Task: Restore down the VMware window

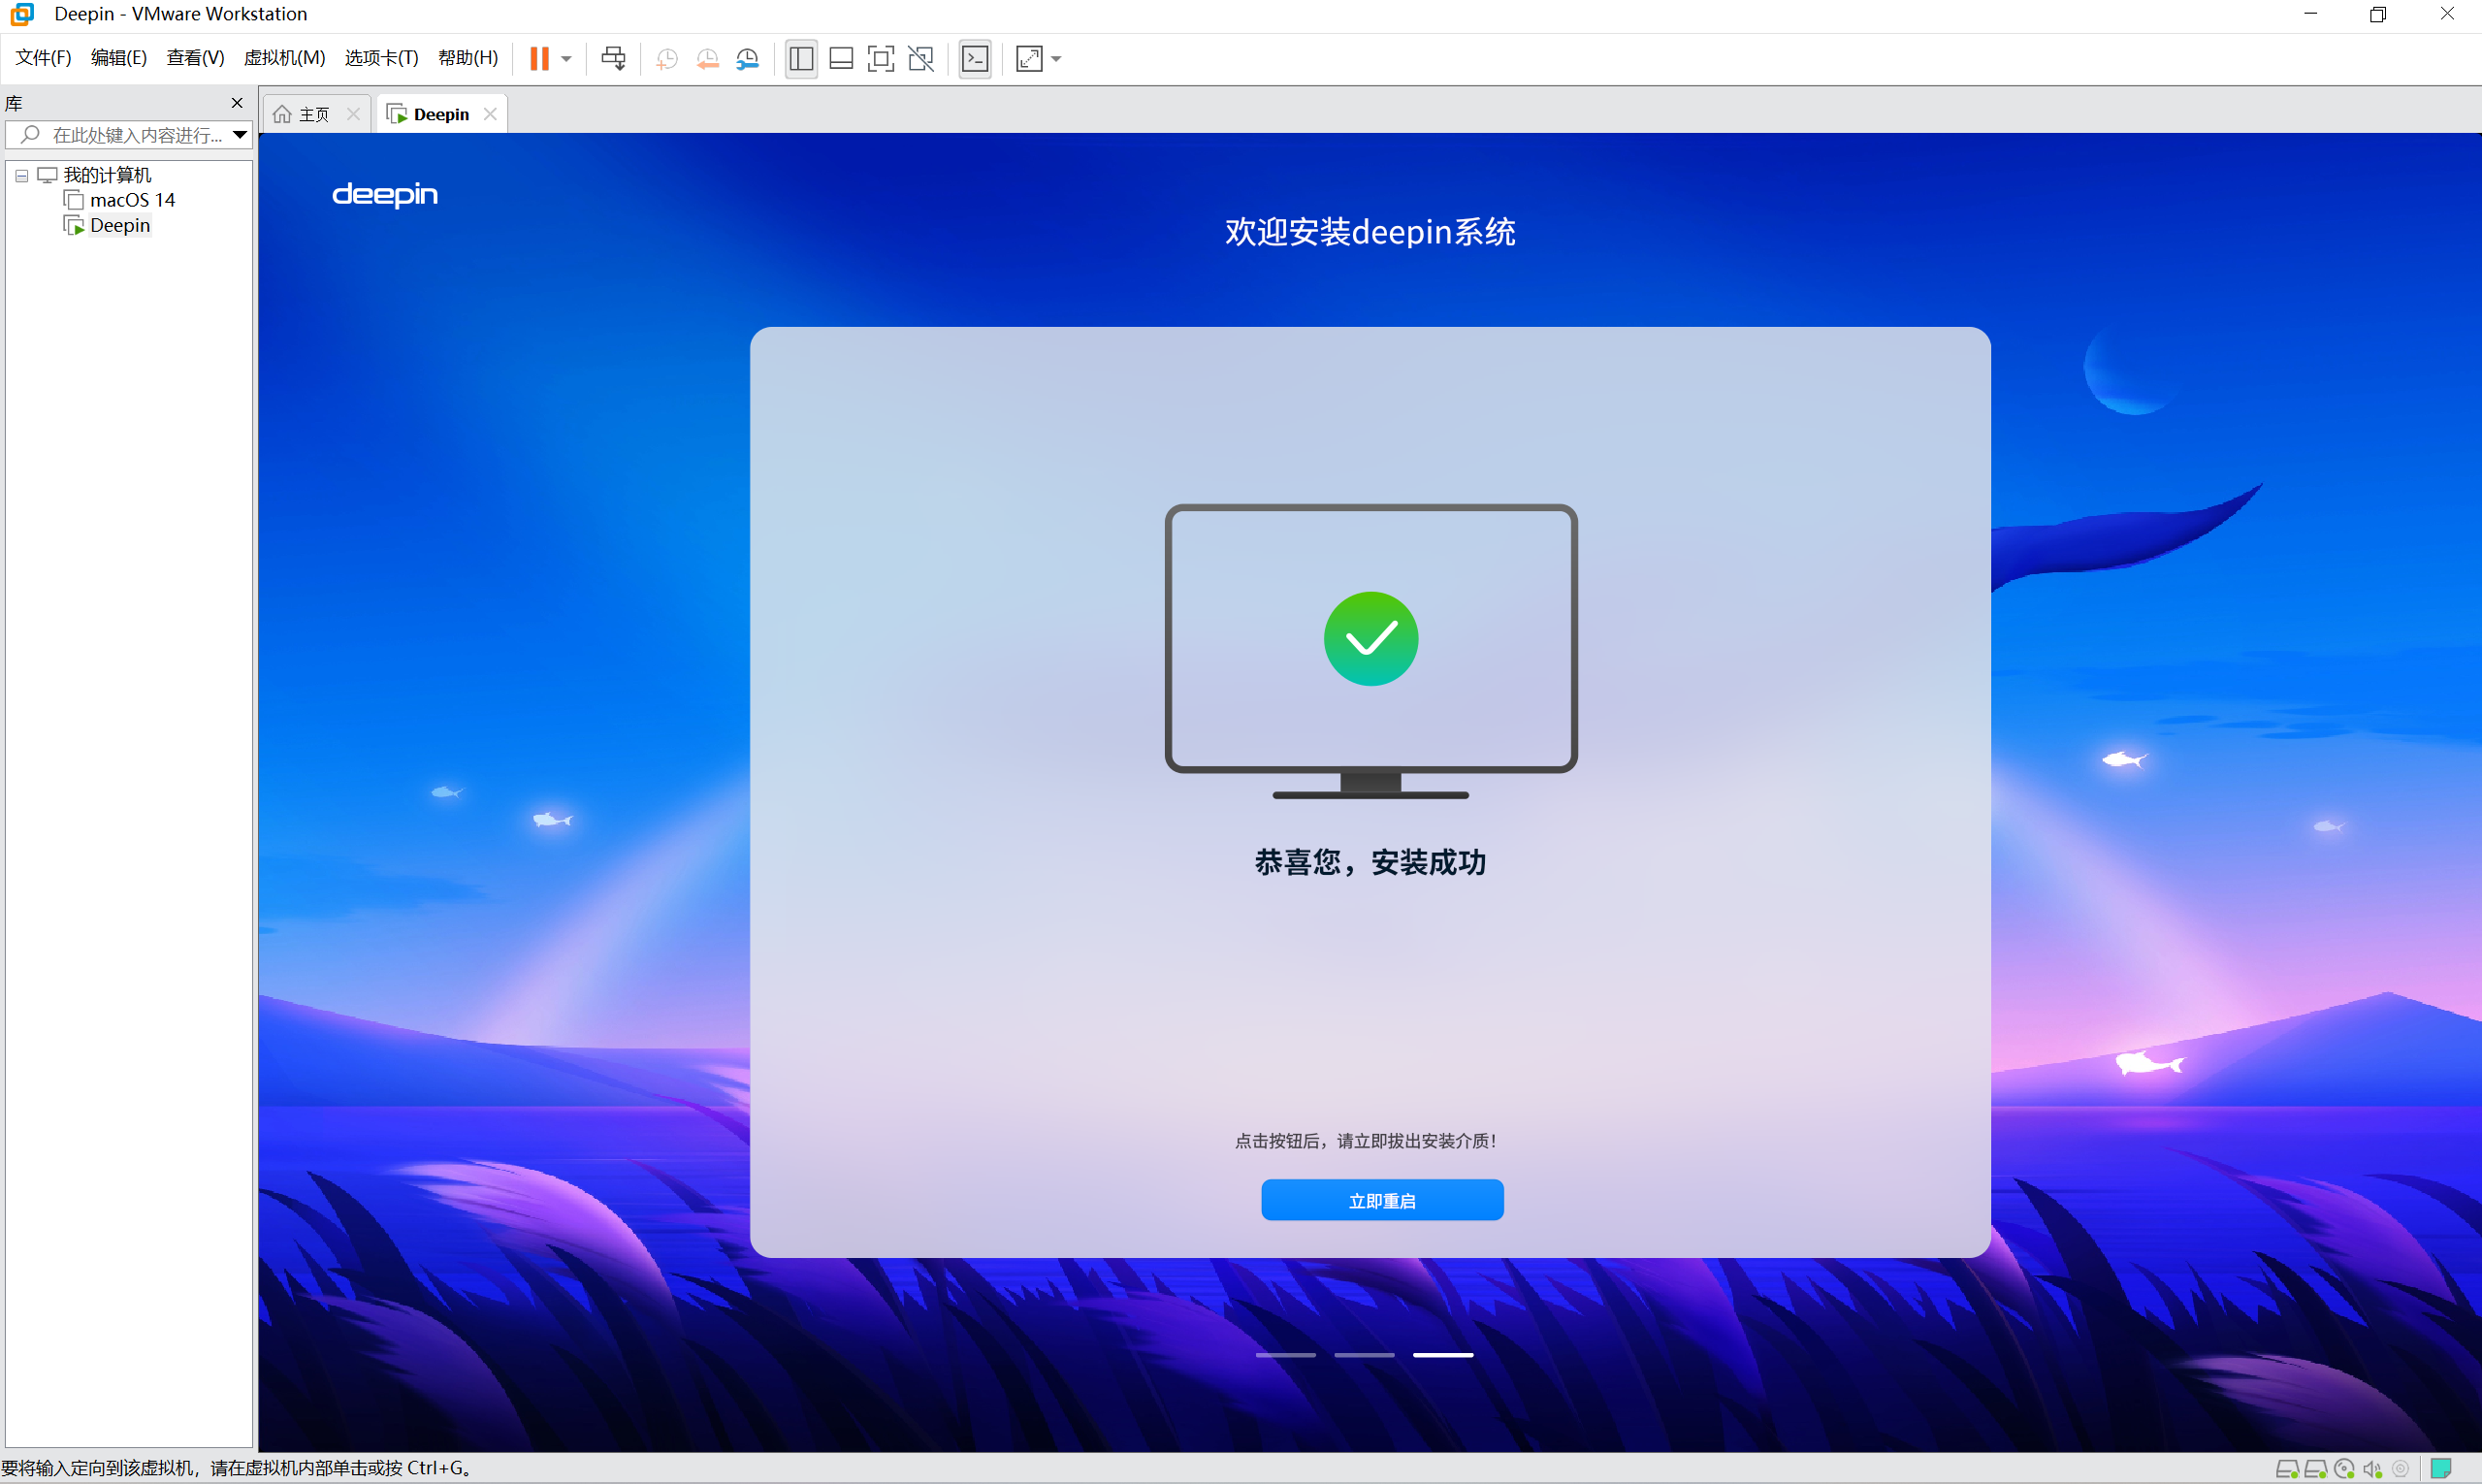Action: (x=2378, y=14)
